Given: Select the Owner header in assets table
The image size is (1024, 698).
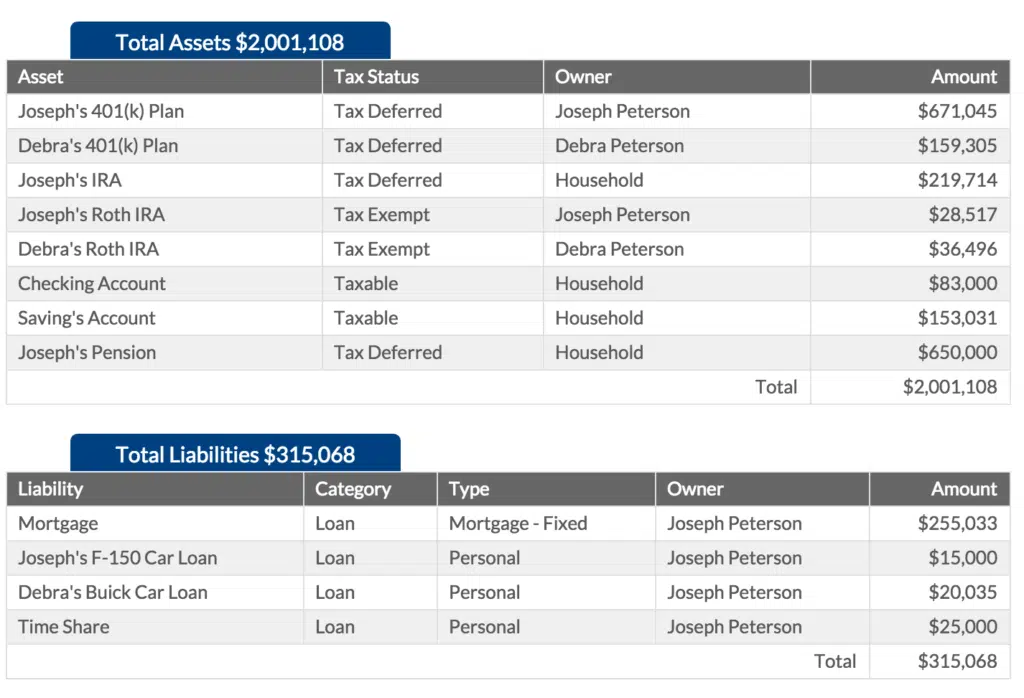Looking at the screenshot, I should 583,77.
